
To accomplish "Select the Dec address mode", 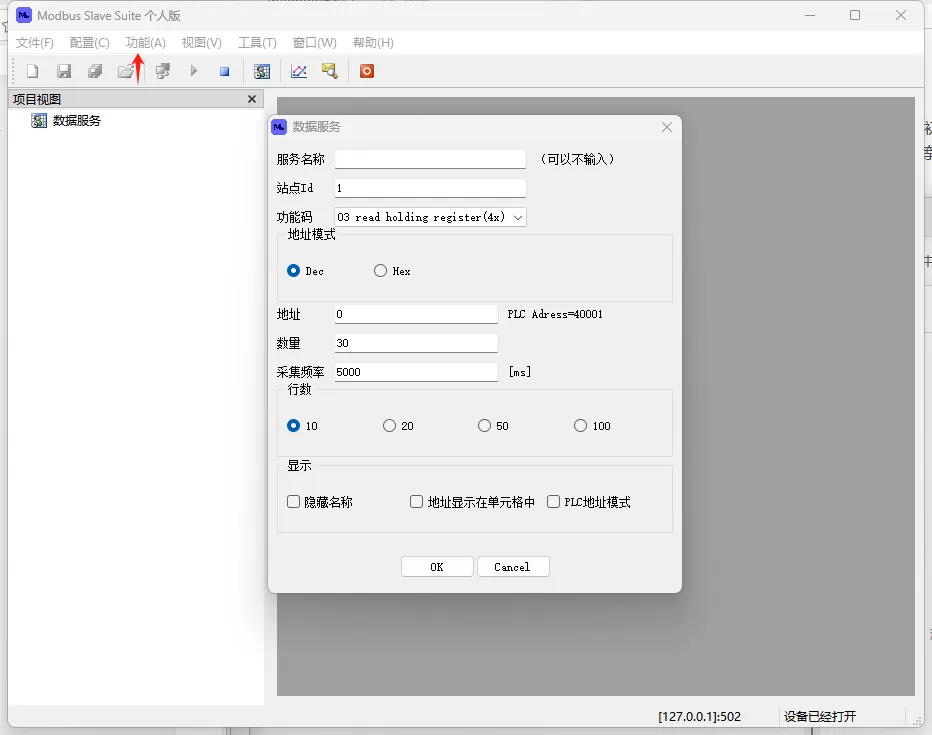I will (x=293, y=271).
